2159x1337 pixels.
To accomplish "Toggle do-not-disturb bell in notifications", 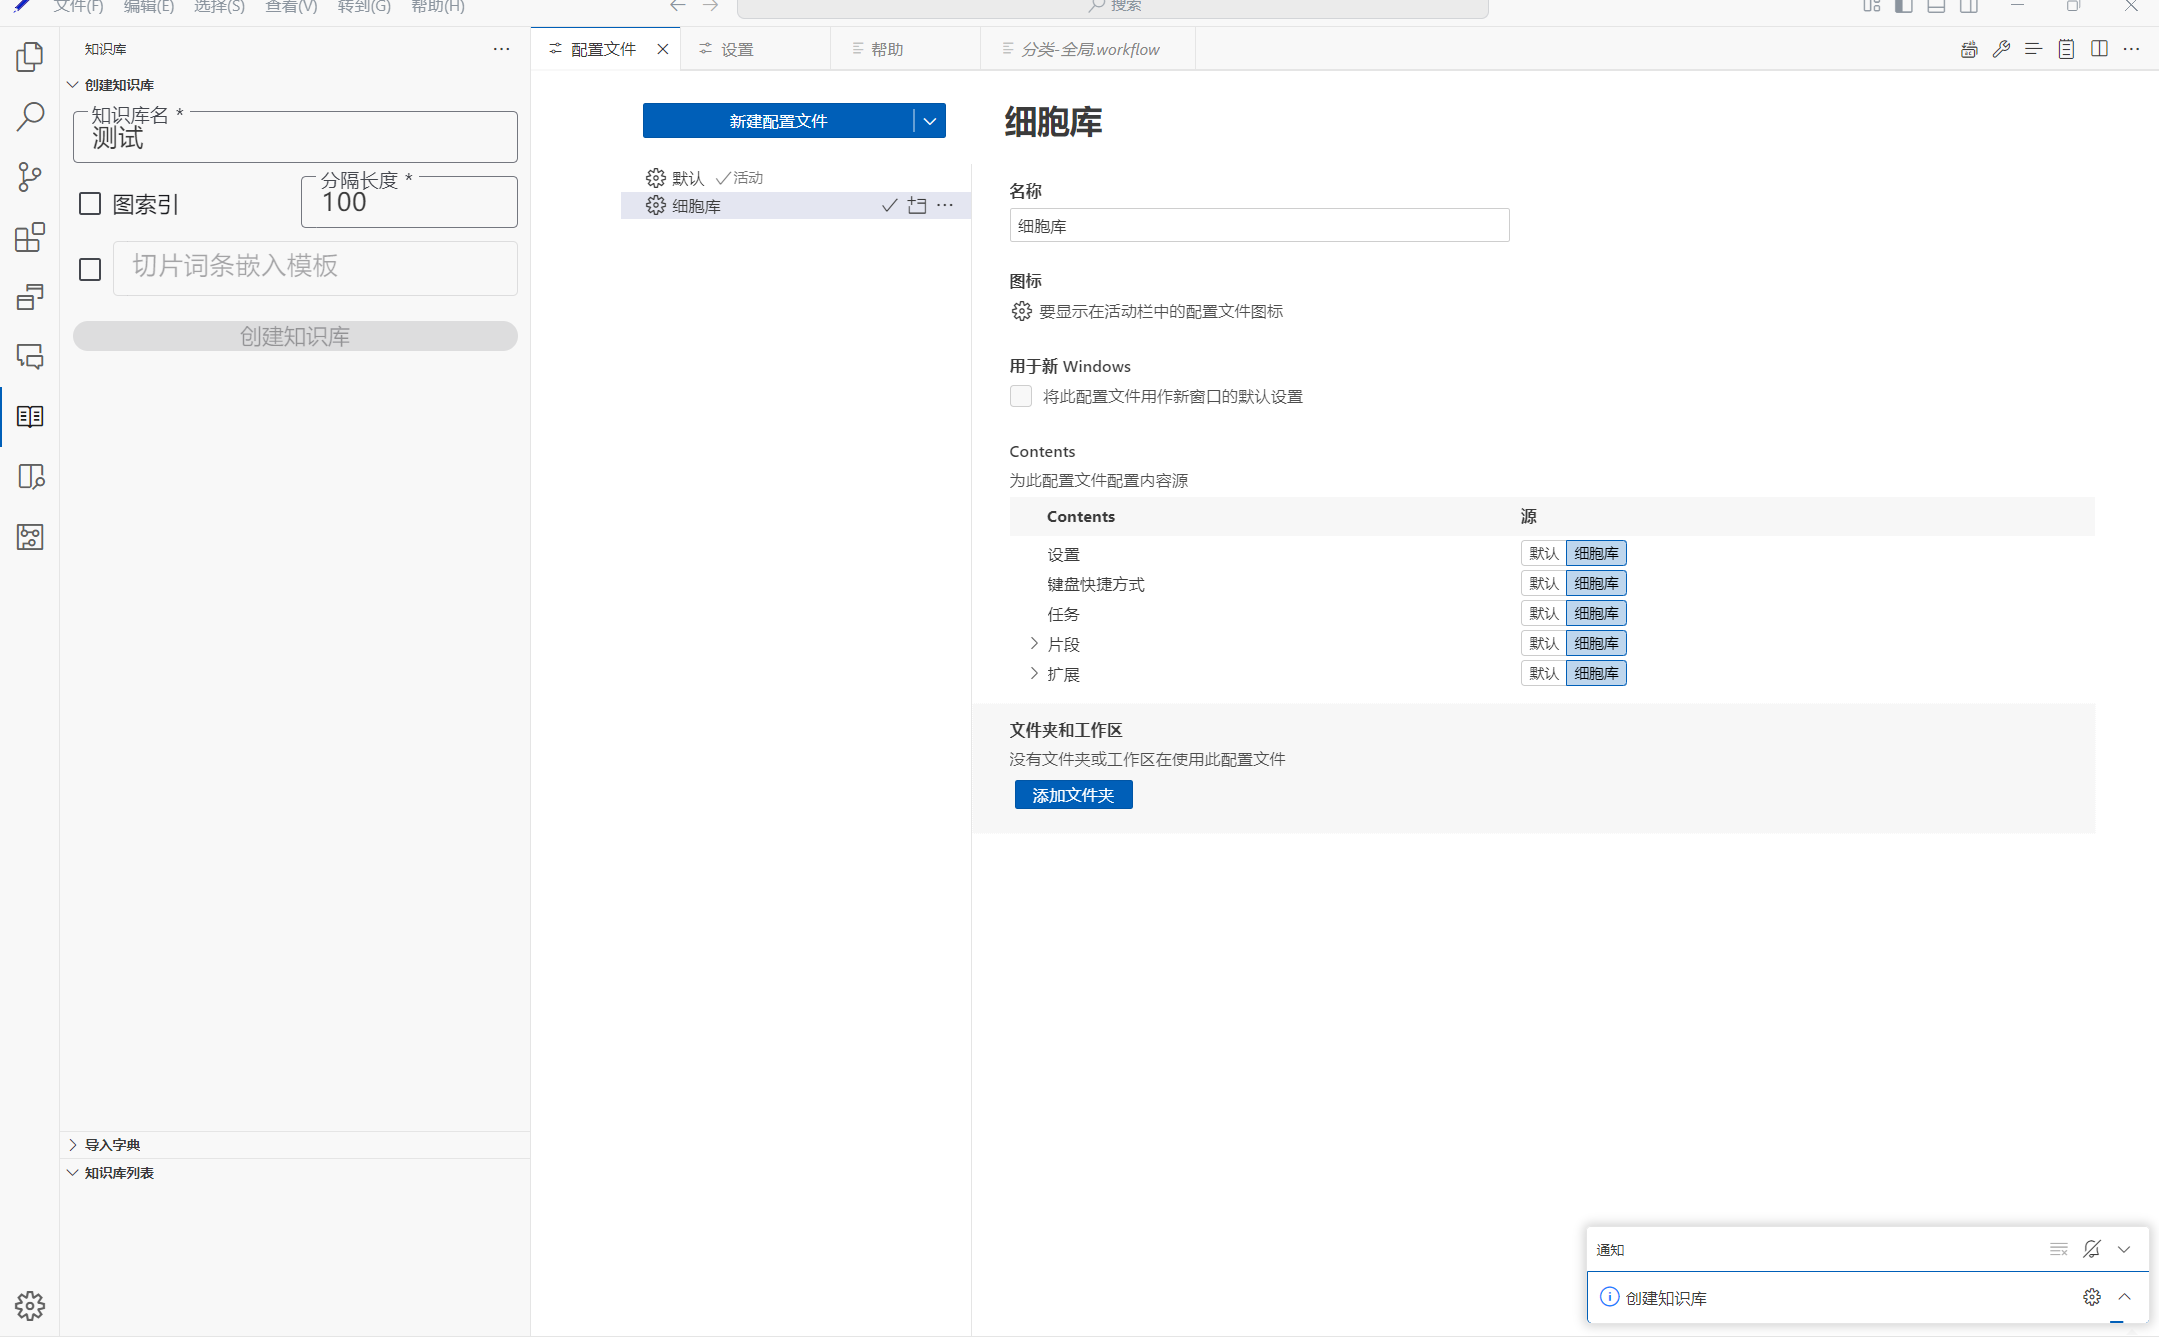I will (2091, 1249).
